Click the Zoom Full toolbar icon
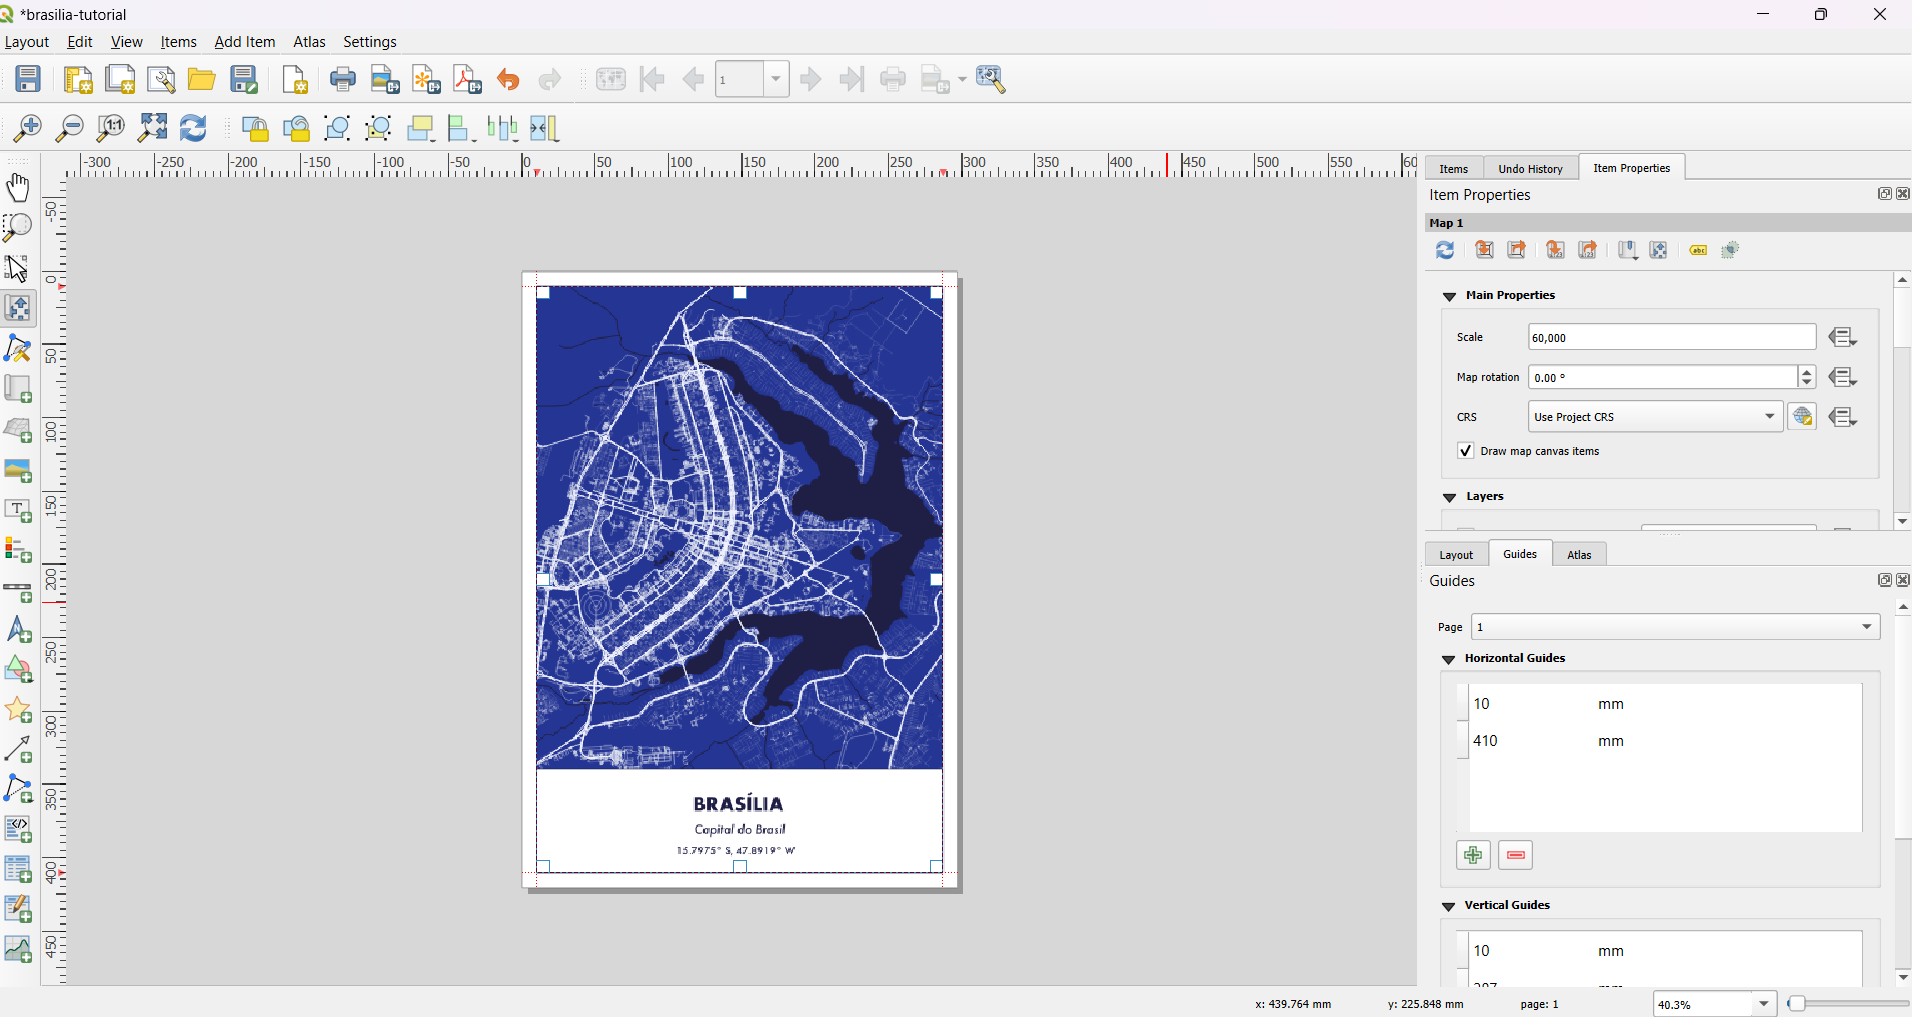This screenshot has width=1912, height=1017. coord(152,128)
